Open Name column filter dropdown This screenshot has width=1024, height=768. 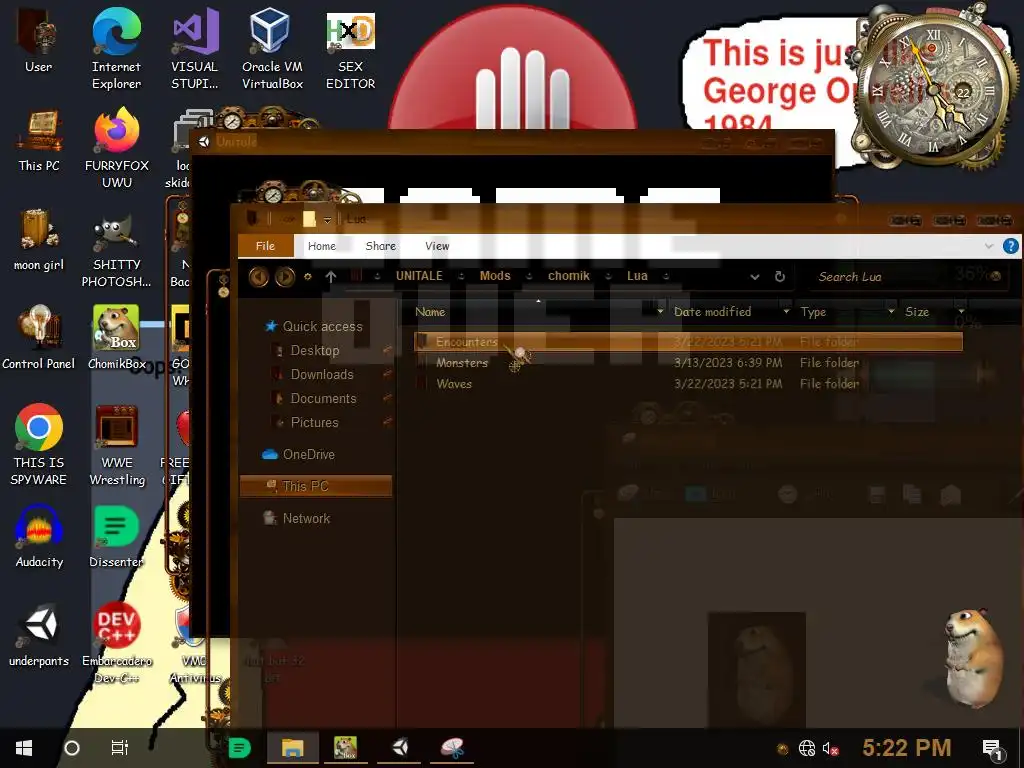660,312
